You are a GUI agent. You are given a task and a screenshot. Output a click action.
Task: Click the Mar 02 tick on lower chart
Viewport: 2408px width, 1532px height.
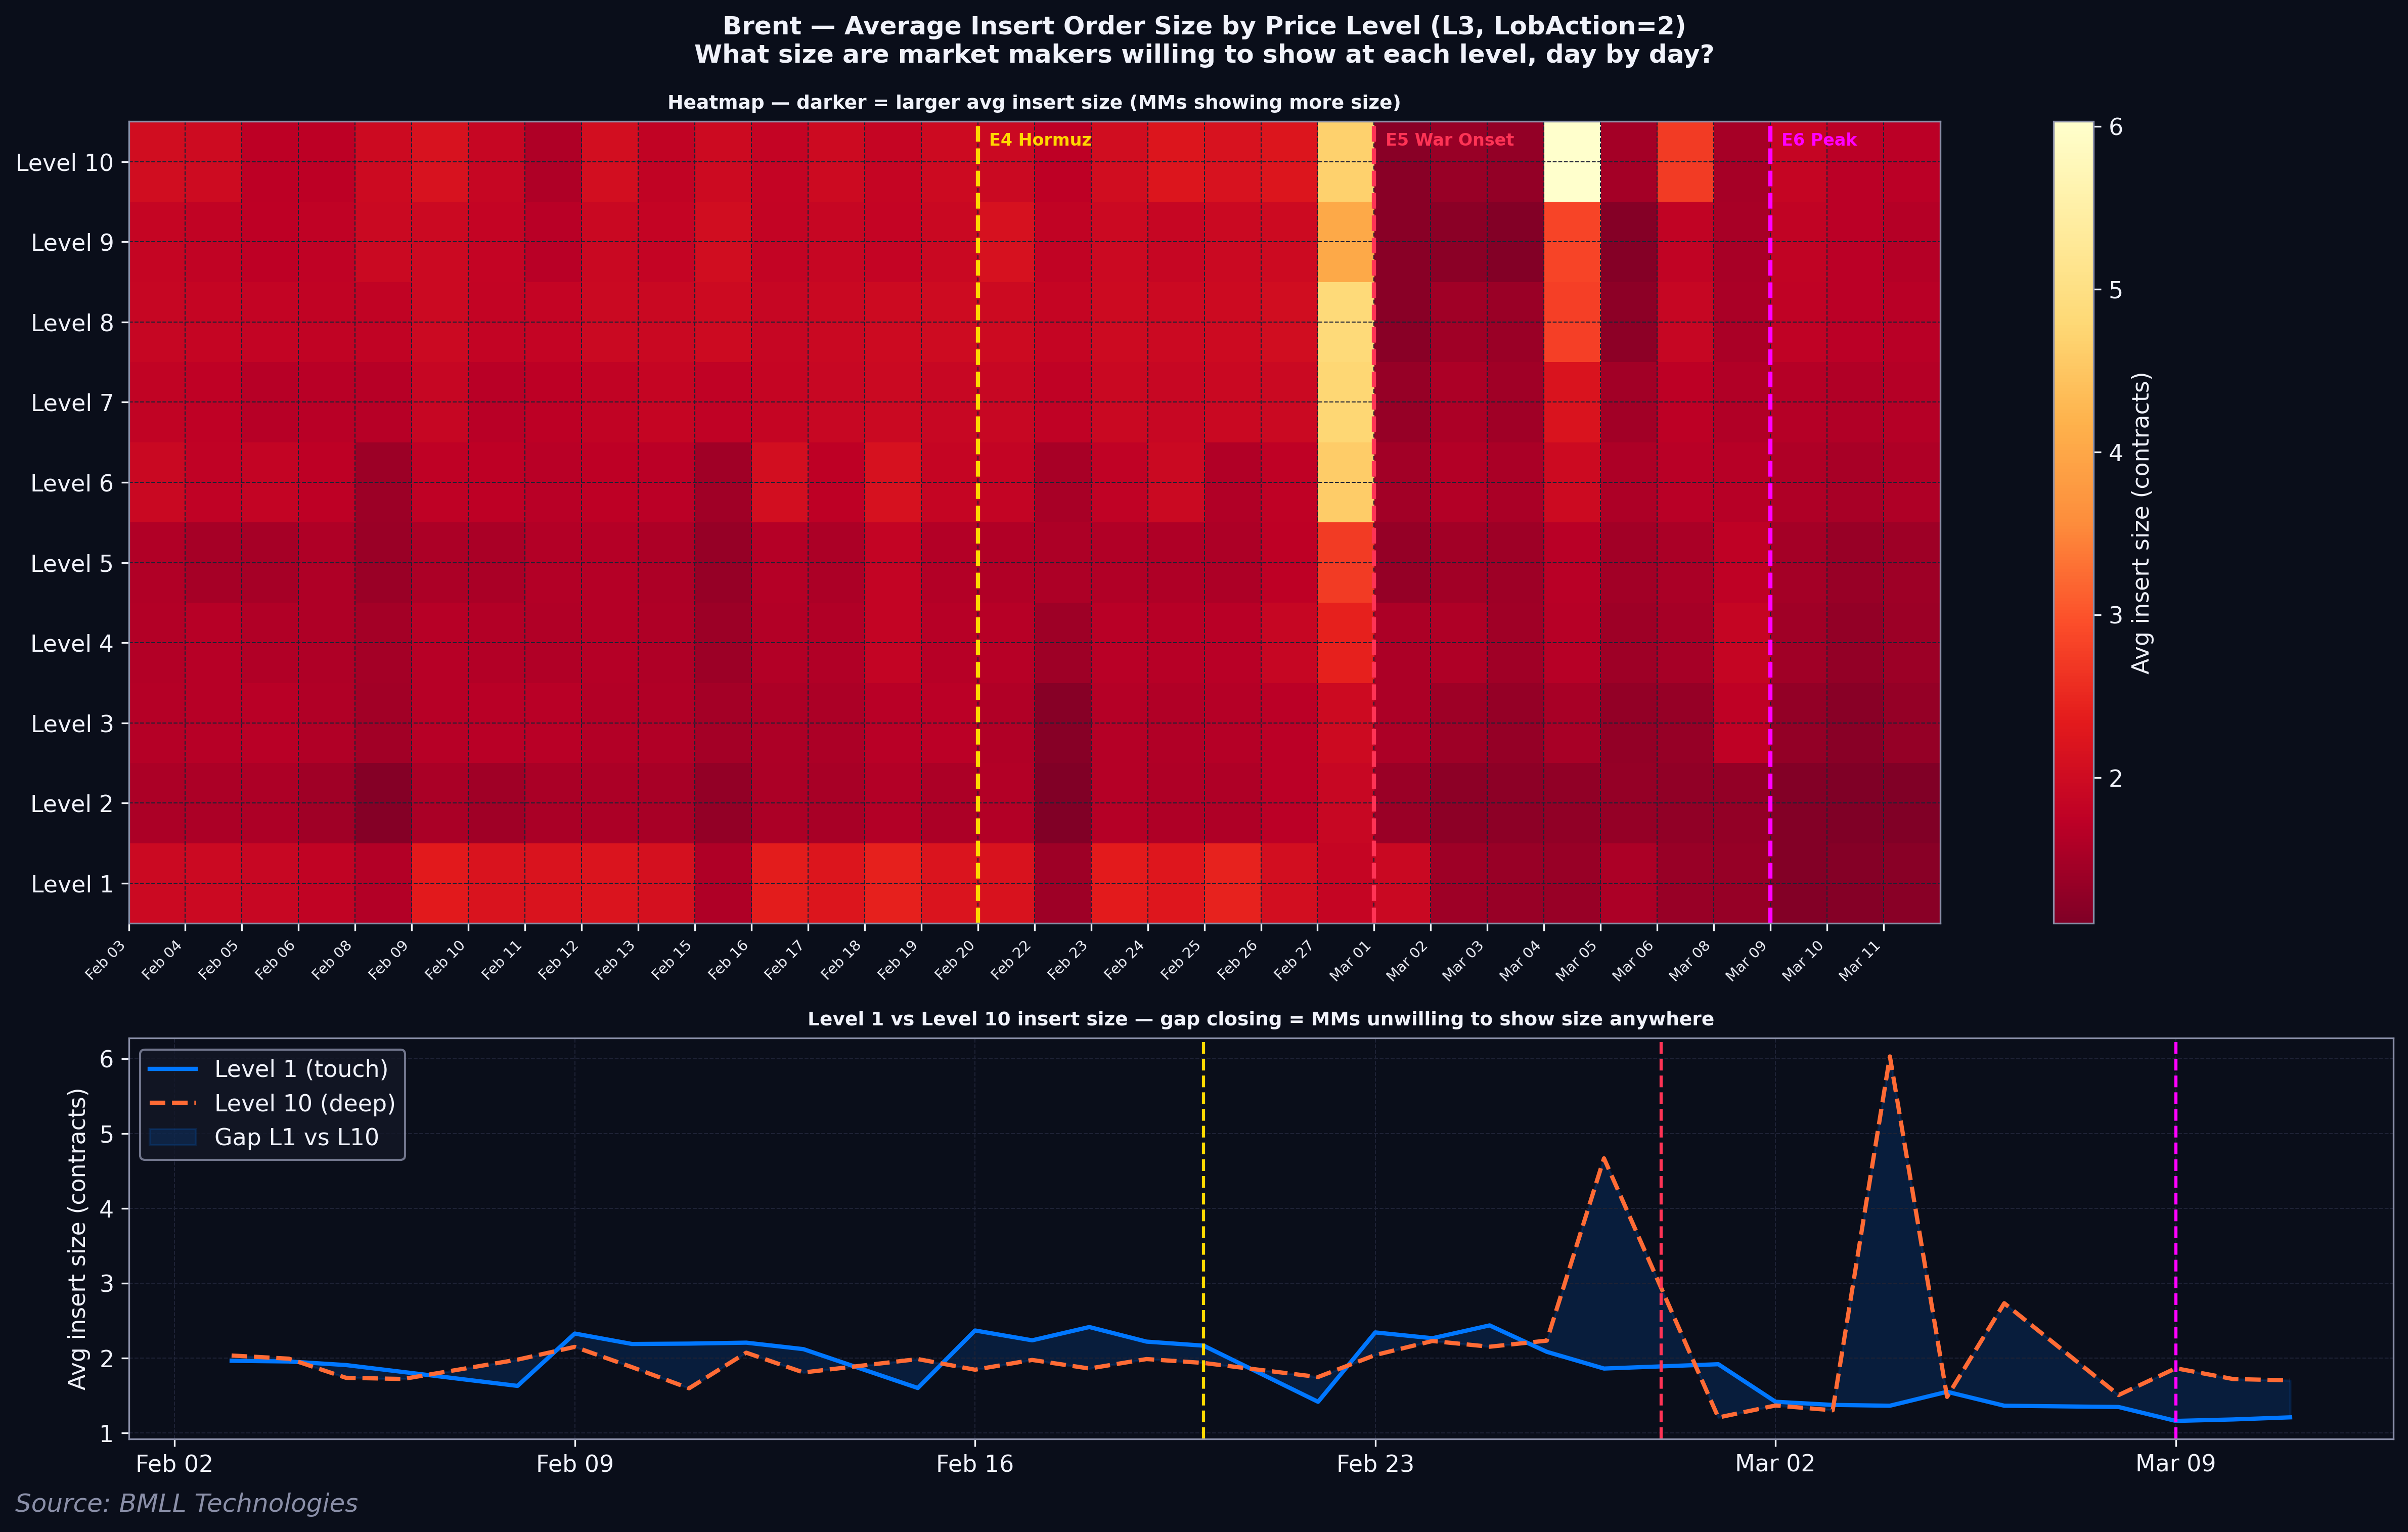(x=1775, y=1464)
